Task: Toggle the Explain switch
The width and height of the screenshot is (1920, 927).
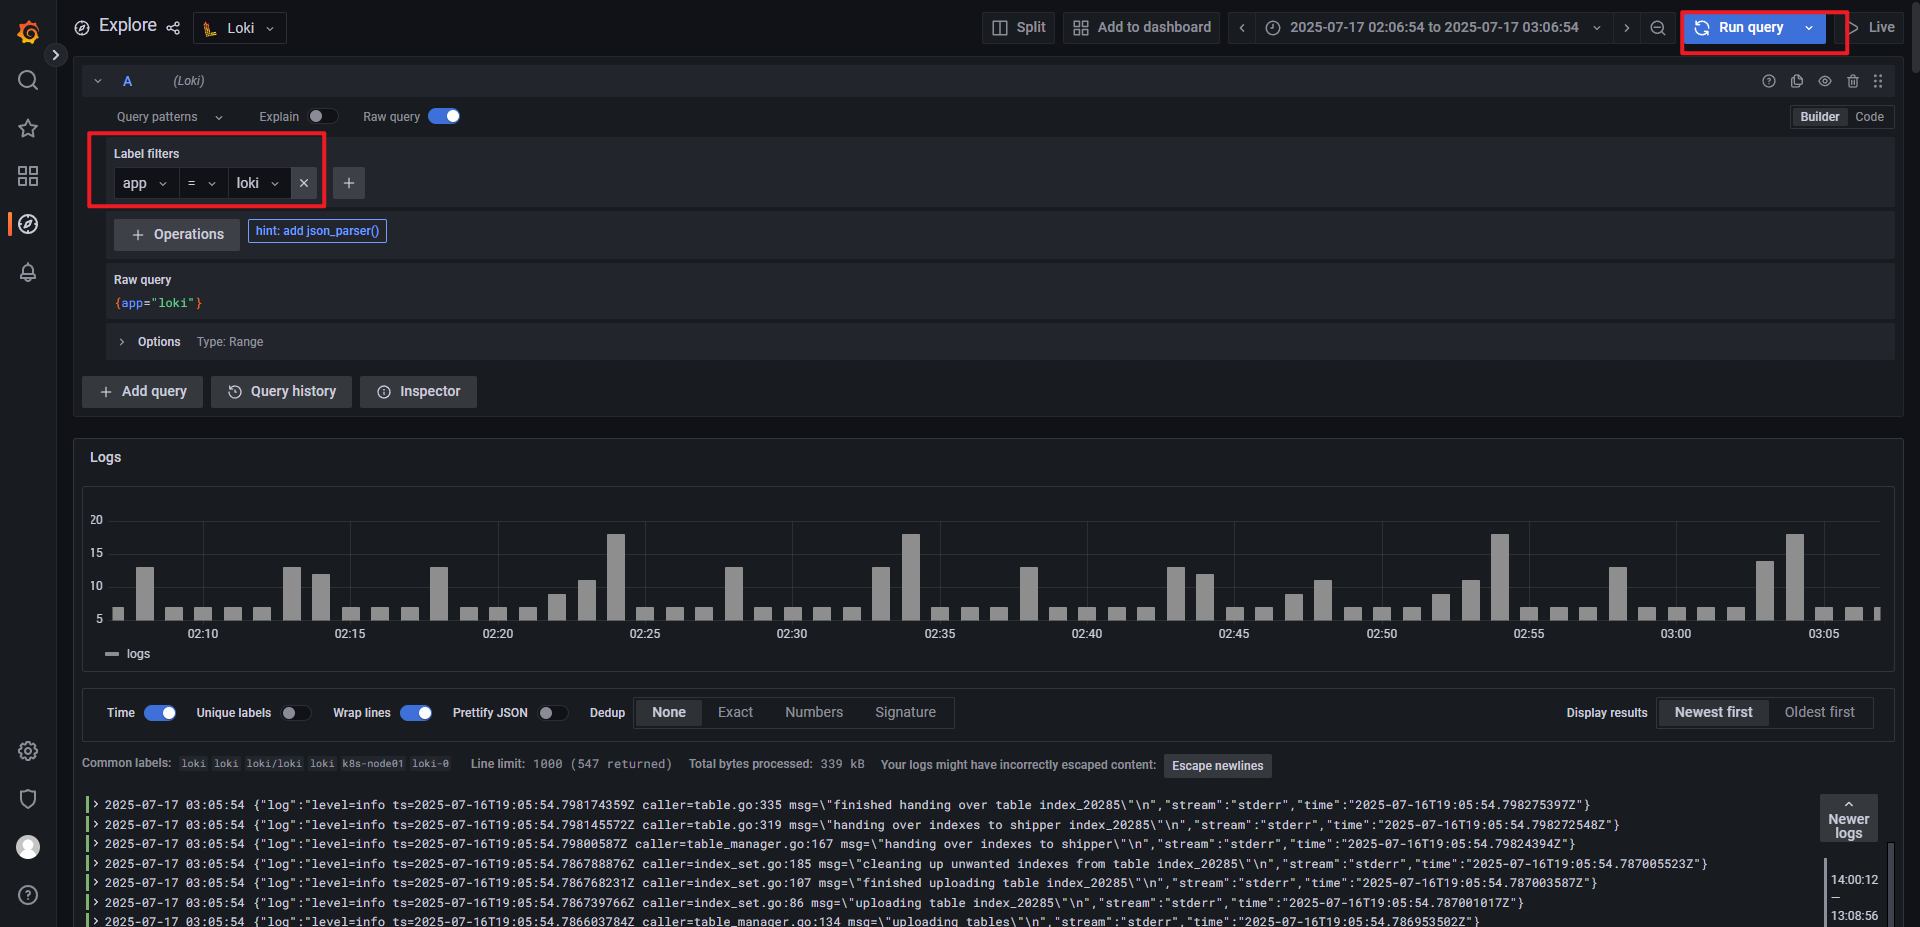Action: 323,117
